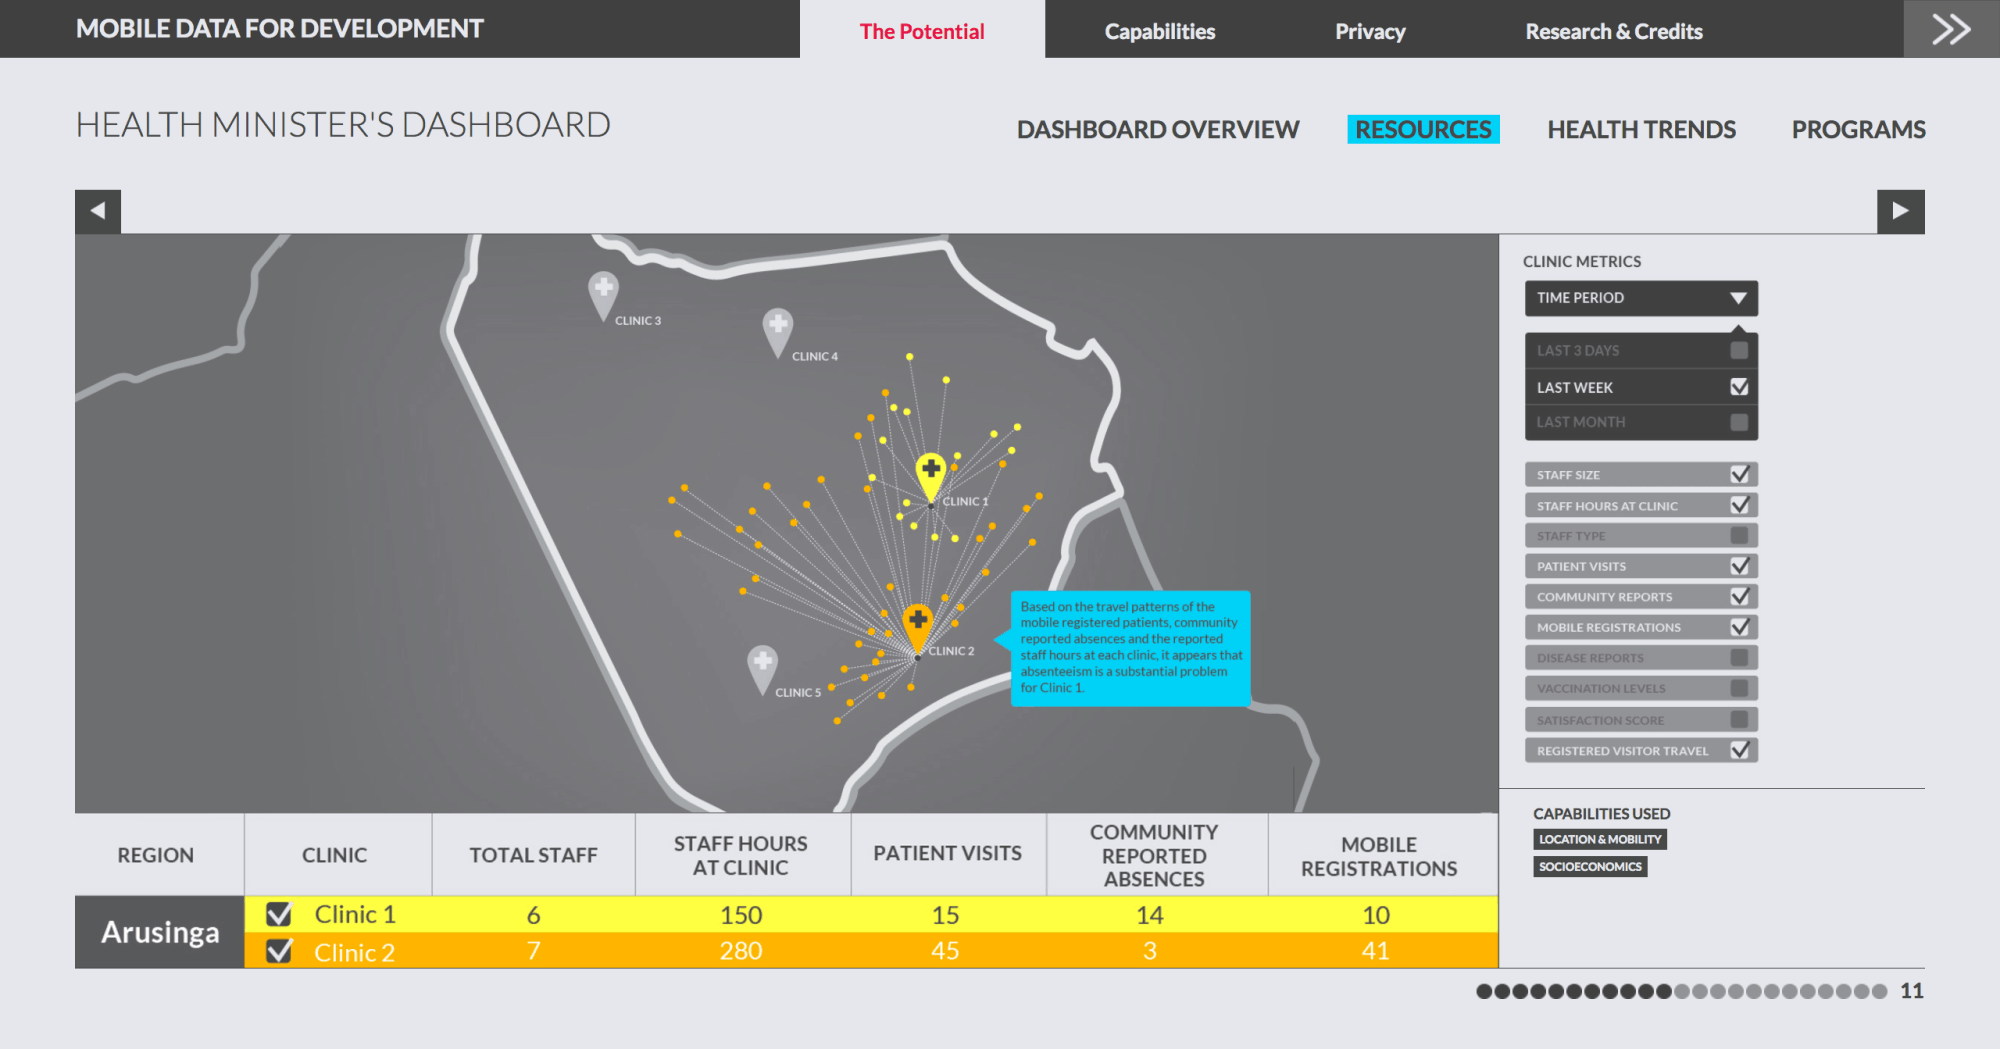2000x1049 pixels.
Task: Enable the Disease Reports metric checkbox
Action: pos(1739,658)
